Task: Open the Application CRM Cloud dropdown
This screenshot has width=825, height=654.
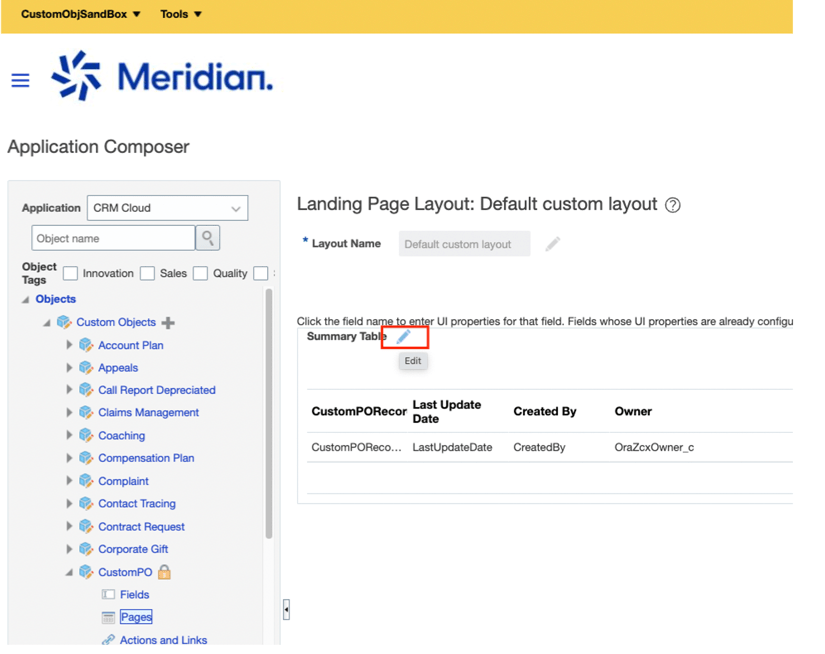Action: tap(167, 208)
